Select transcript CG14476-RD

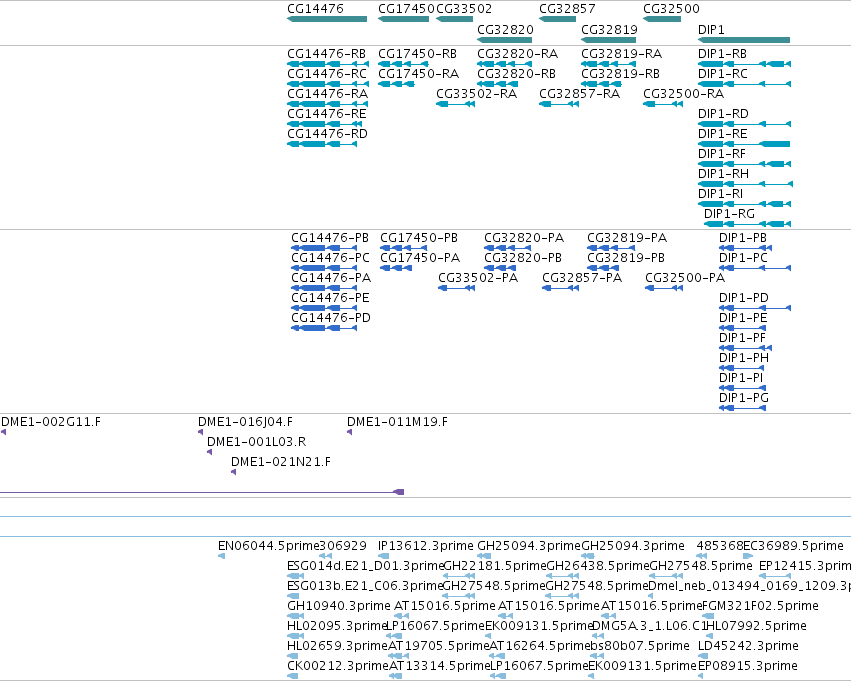click(327, 134)
